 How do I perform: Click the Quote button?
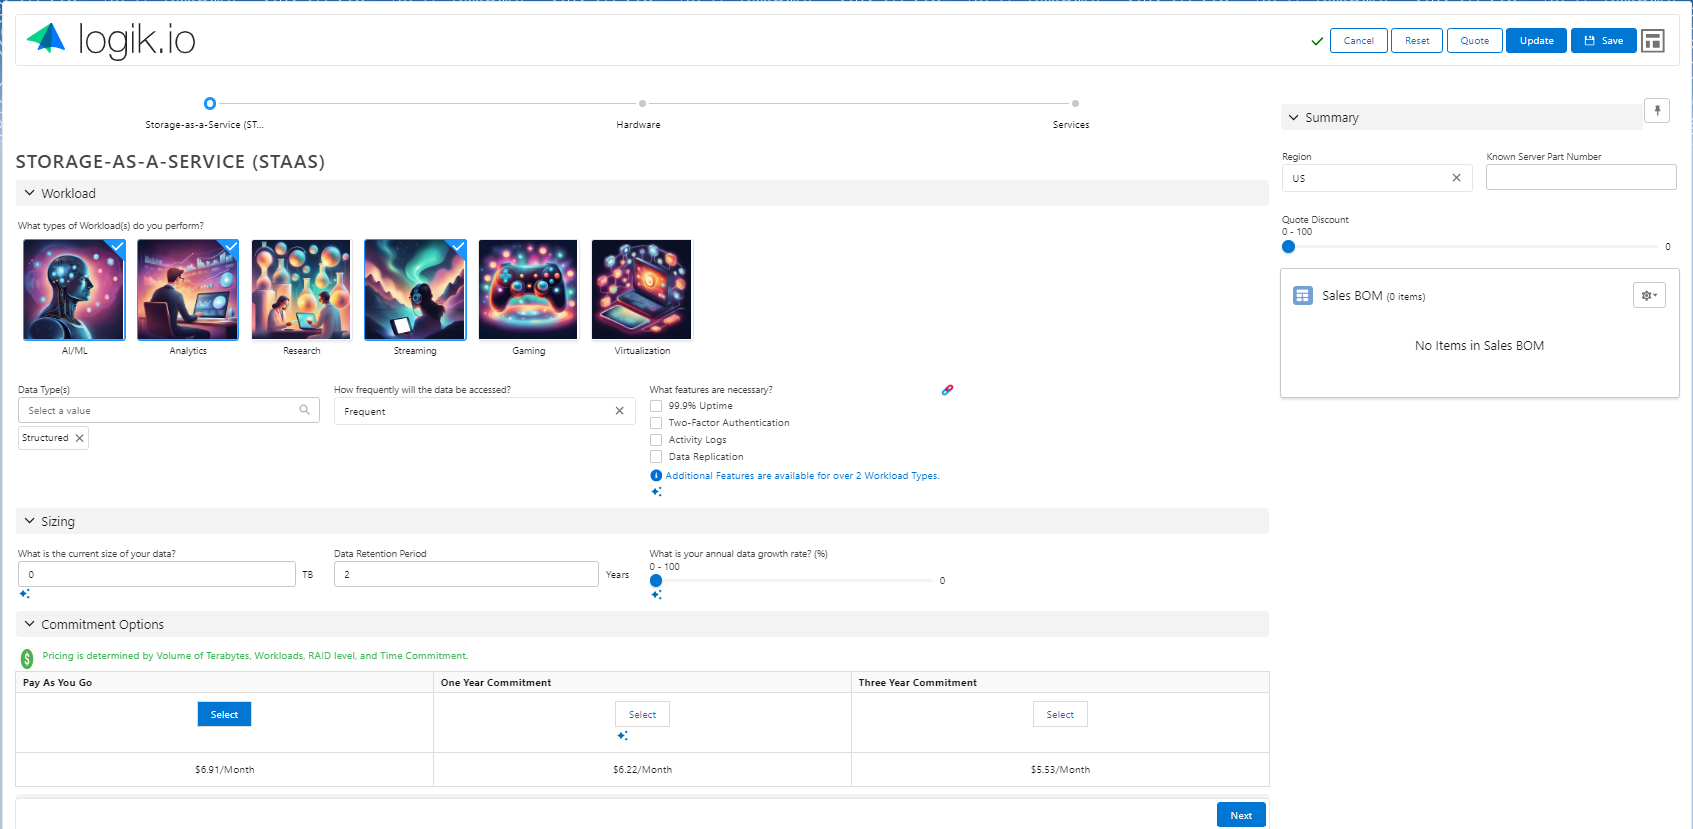point(1474,41)
